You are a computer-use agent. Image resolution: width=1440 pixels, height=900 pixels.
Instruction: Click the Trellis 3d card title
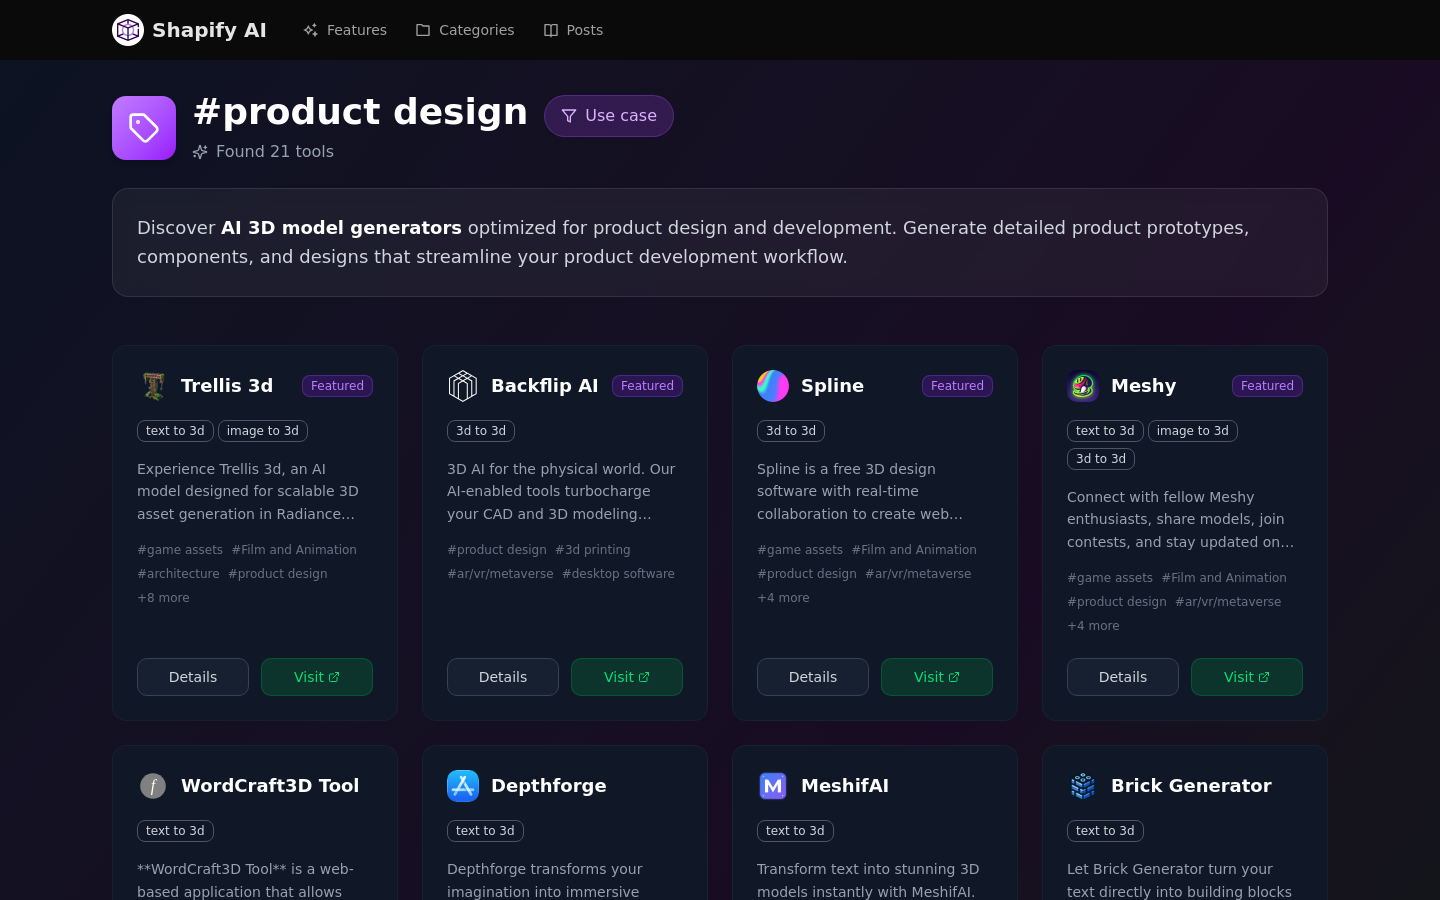(x=227, y=386)
